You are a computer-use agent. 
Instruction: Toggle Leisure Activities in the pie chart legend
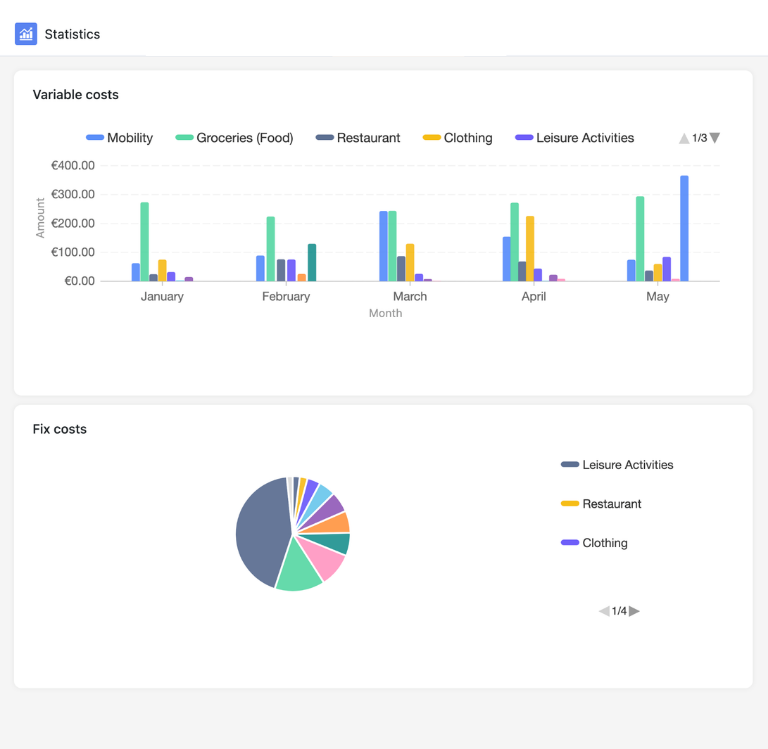pos(617,464)
